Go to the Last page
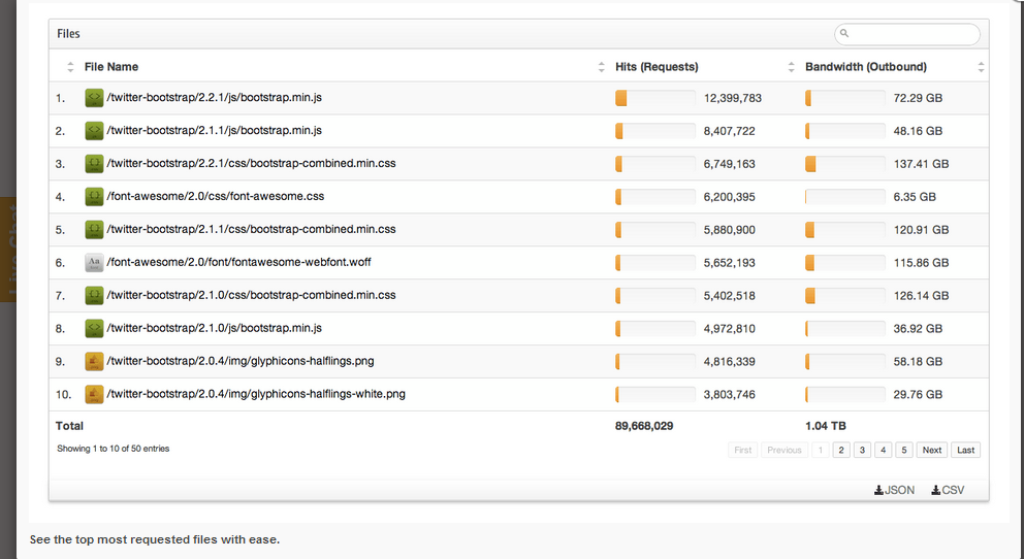The image size is (1024, 559). (x=965, y=450)
